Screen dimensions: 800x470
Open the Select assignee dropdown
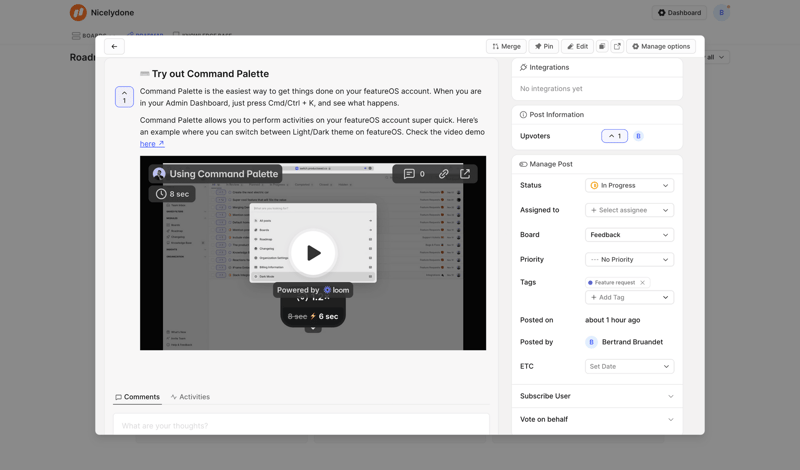pyautogui.click(x=629, y=210)
